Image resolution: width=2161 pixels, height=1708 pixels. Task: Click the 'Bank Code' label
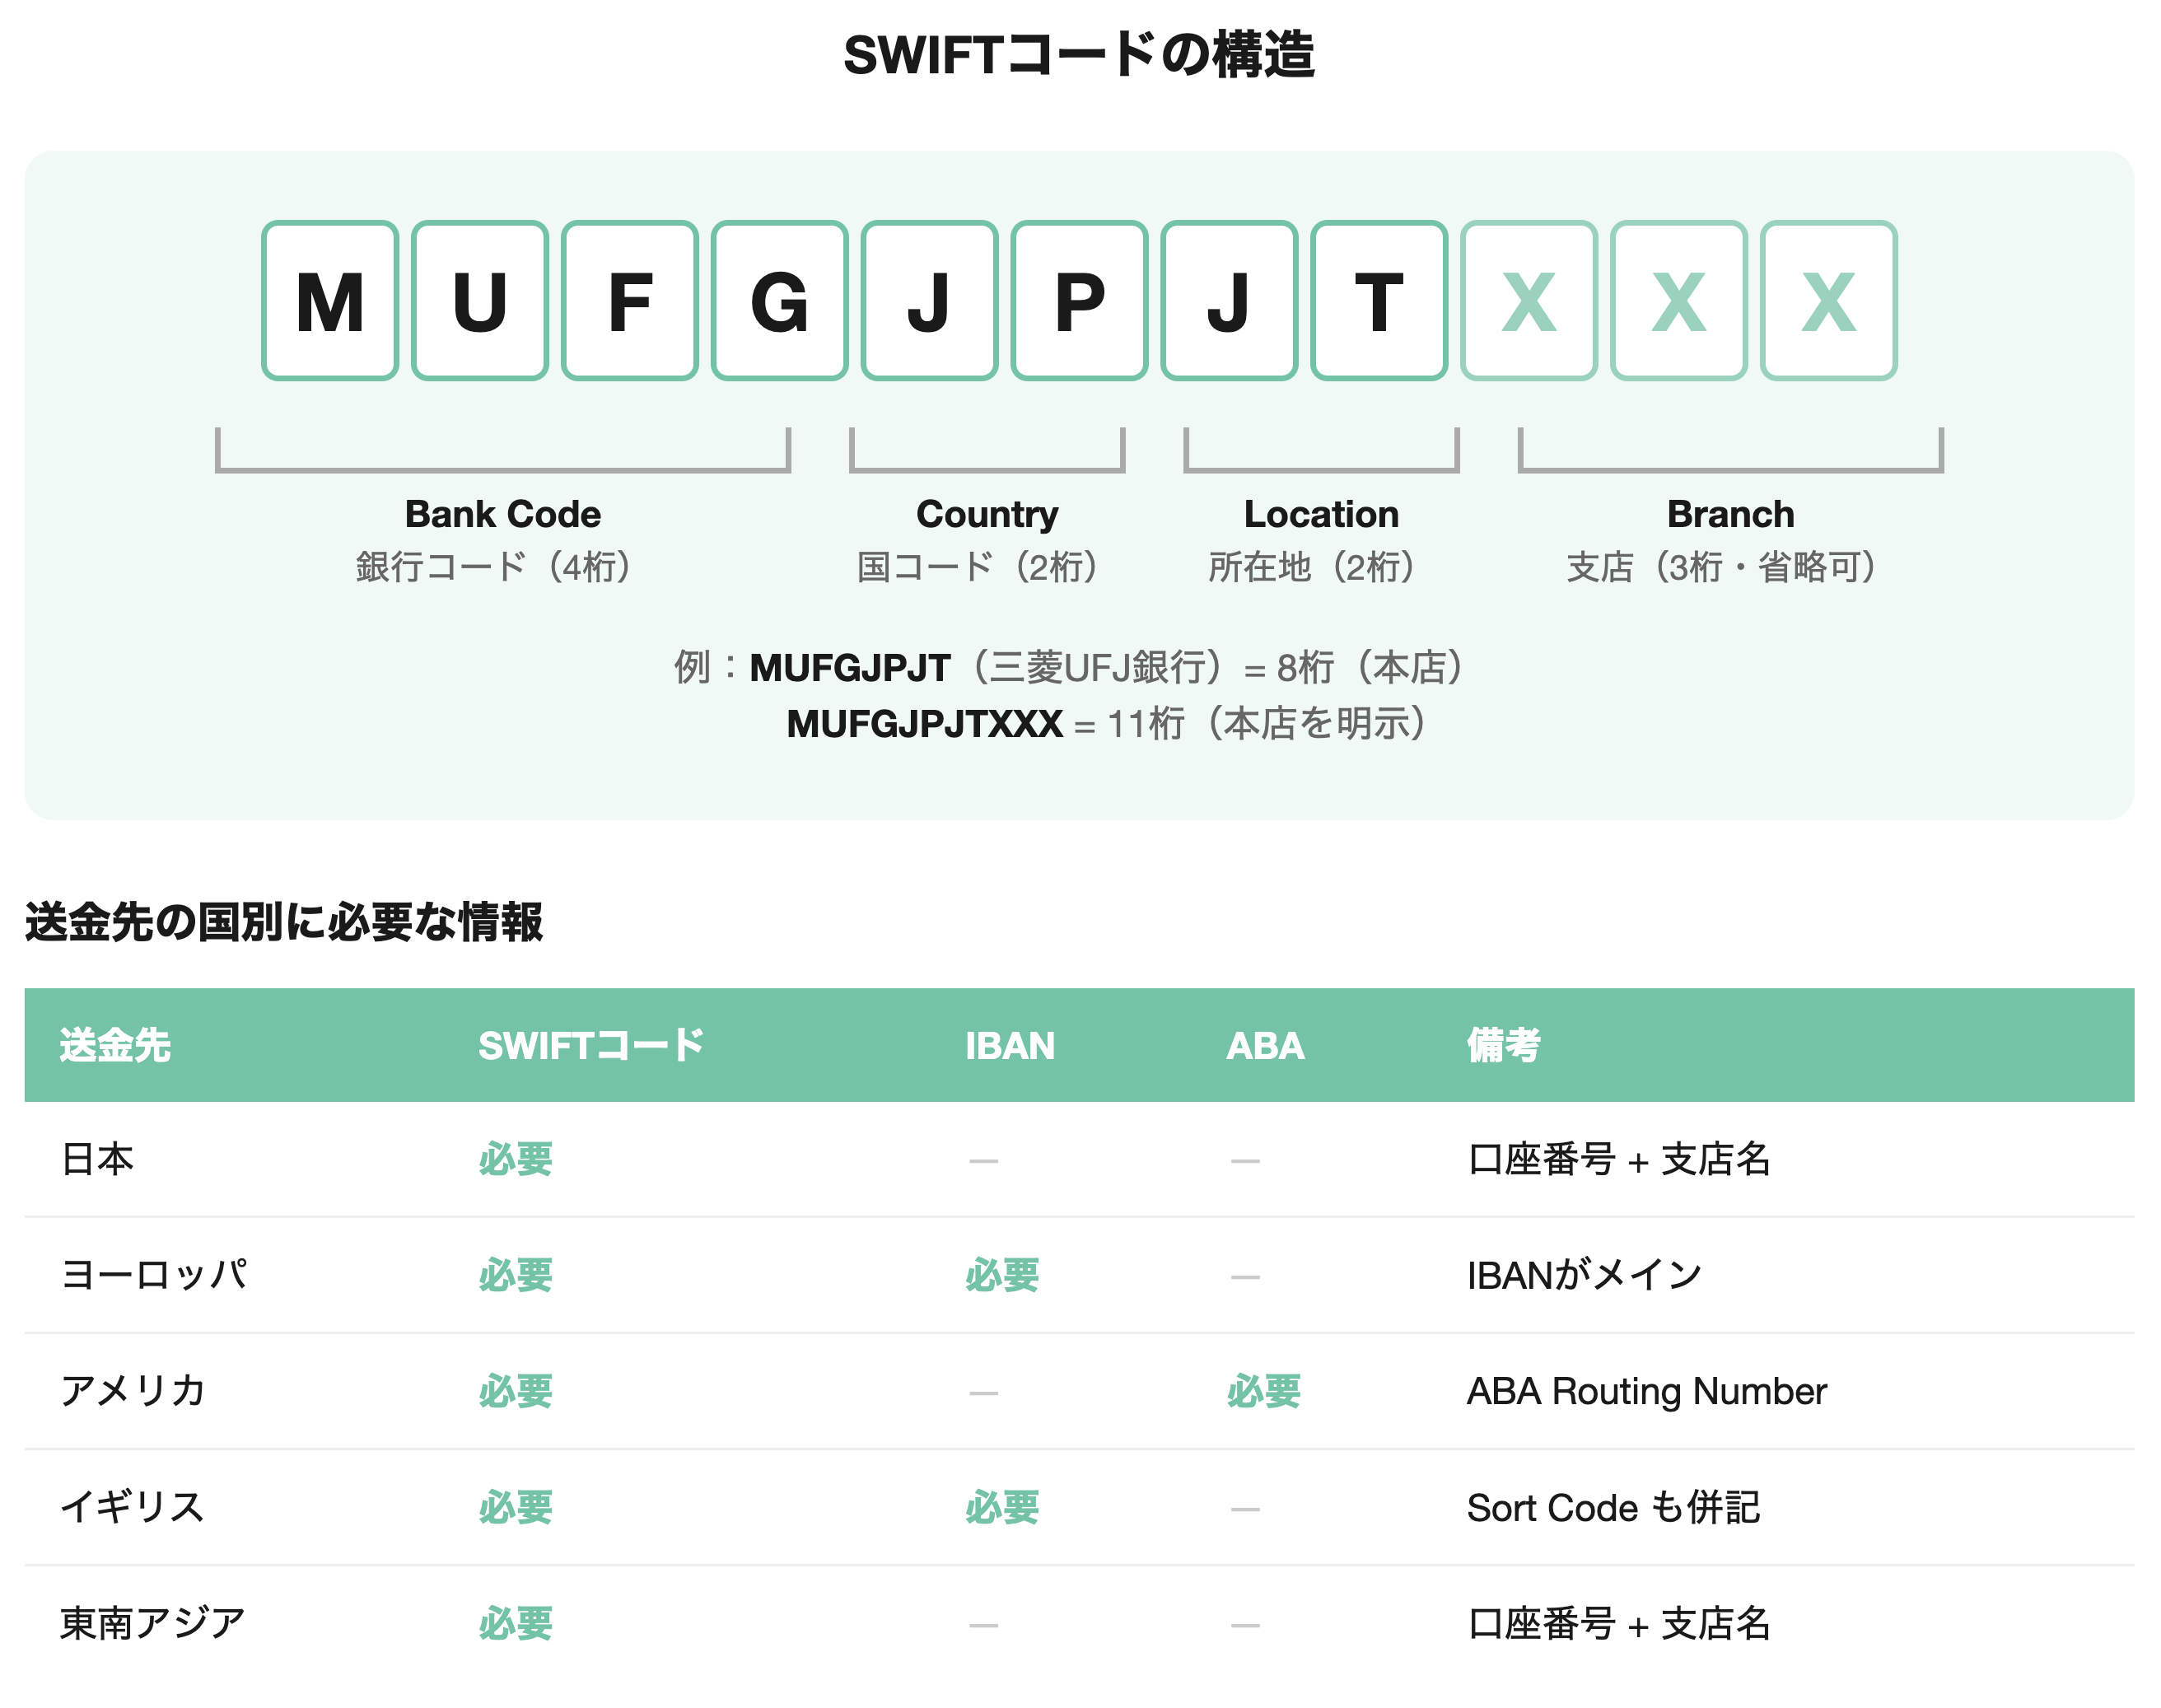pyautogui.click(x=503, y=514)
